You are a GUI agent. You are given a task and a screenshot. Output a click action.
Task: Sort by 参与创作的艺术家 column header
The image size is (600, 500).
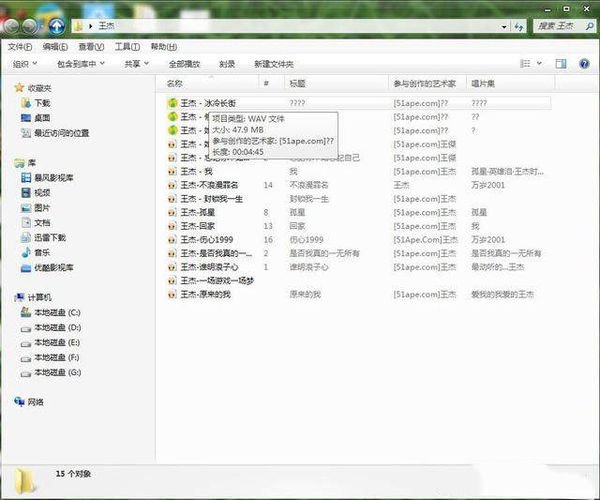(425, 83)
